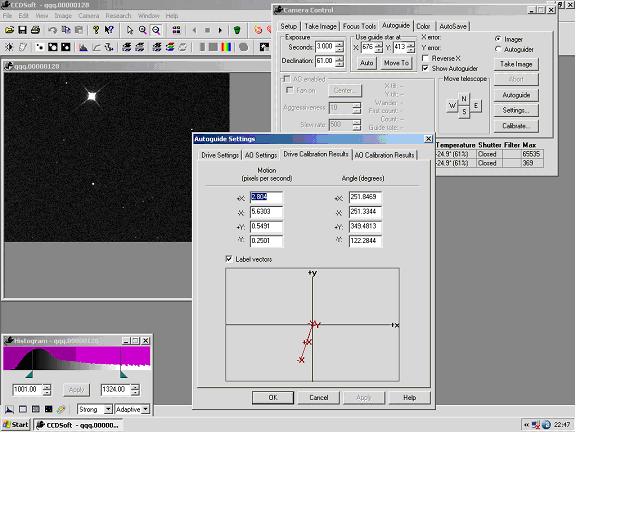This screenshot has width=640, height=512.
Task: Click the +X Motion field showing 2.804
Action: [266, 198]
